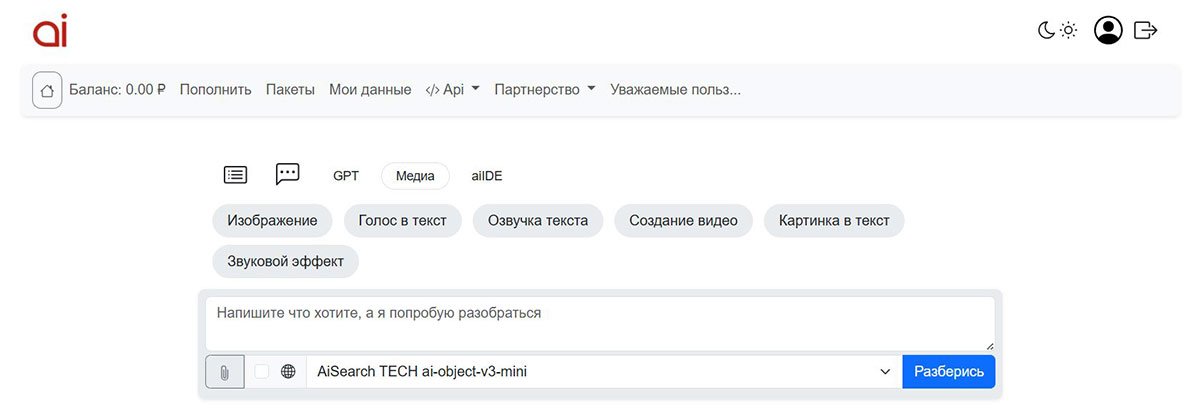Select the Картинка в текст chip
Viewport: 1200px width, 410px height.
(834, 221)
